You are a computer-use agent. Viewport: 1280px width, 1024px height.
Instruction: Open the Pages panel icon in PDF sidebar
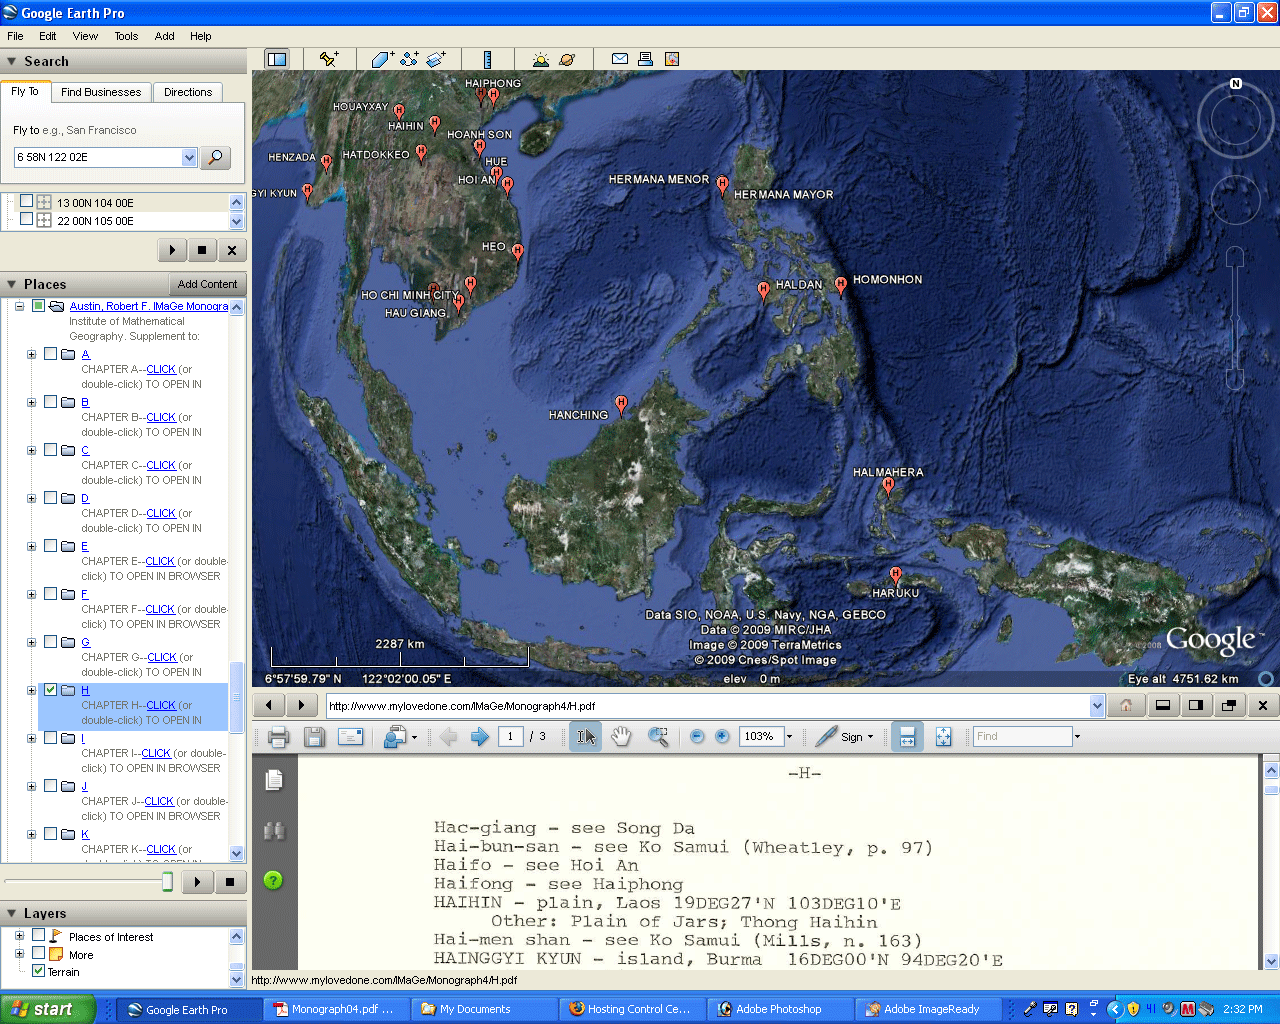pos(274,780)
